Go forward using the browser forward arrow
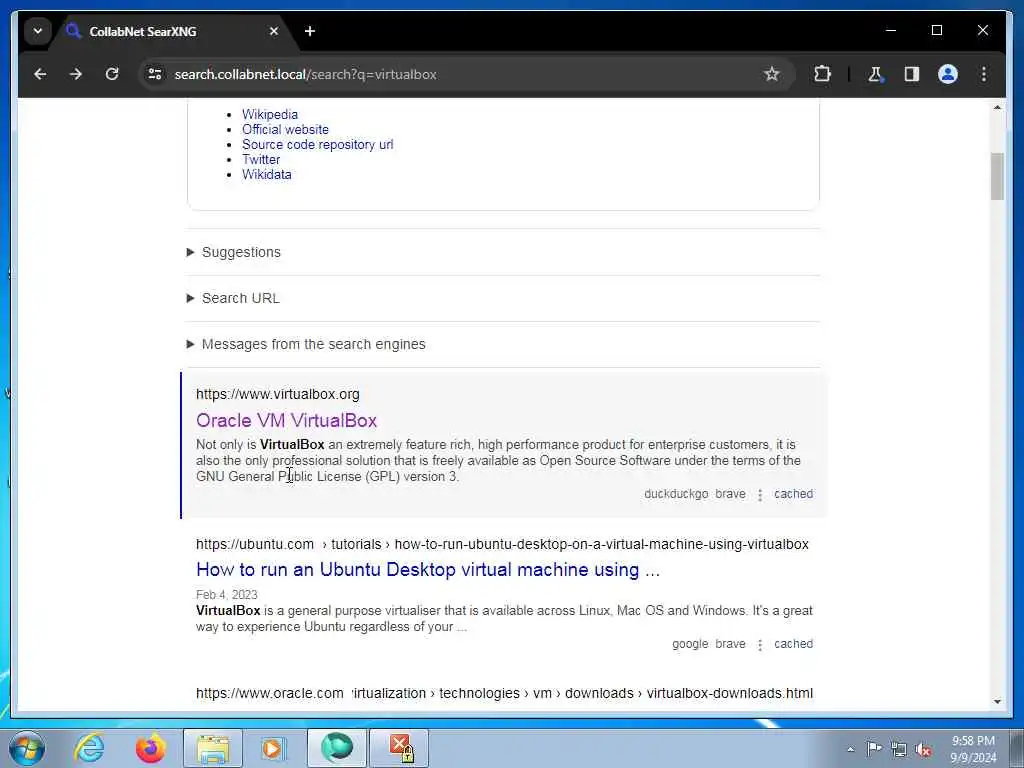Screen dimensions: 1024x768 pos(76,74)
